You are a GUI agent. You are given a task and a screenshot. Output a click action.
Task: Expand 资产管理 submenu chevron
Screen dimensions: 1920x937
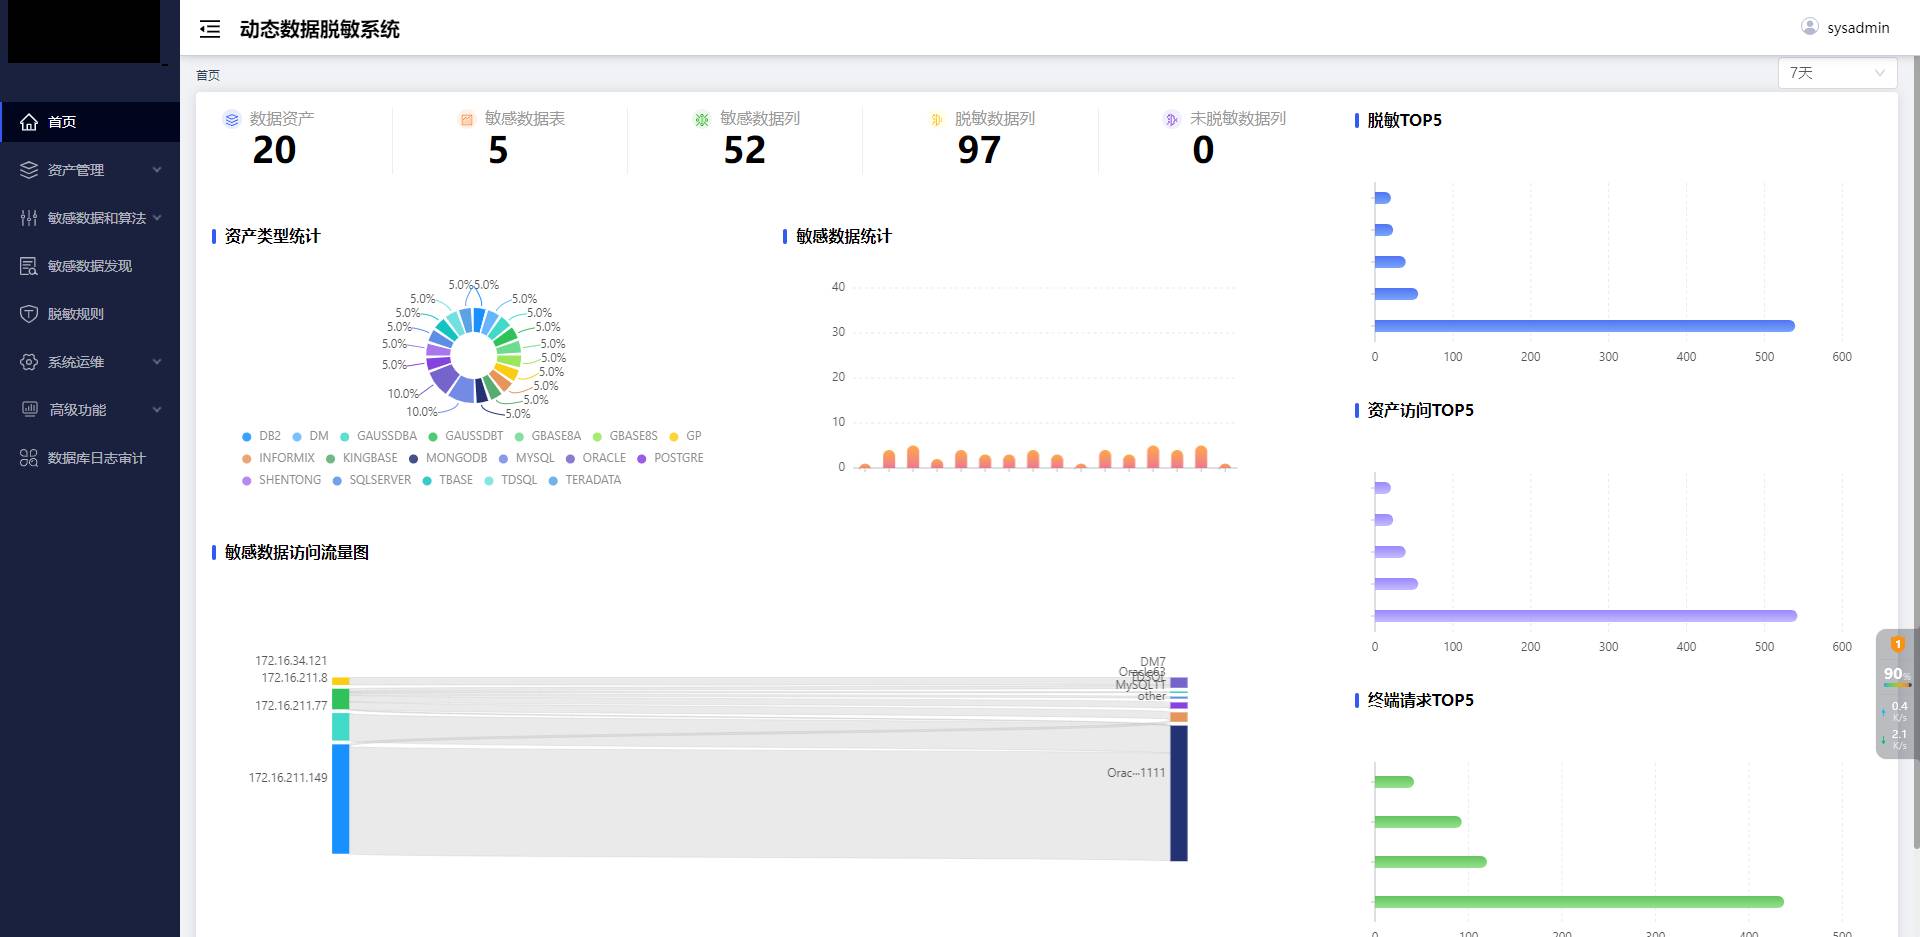click(157, 170)
